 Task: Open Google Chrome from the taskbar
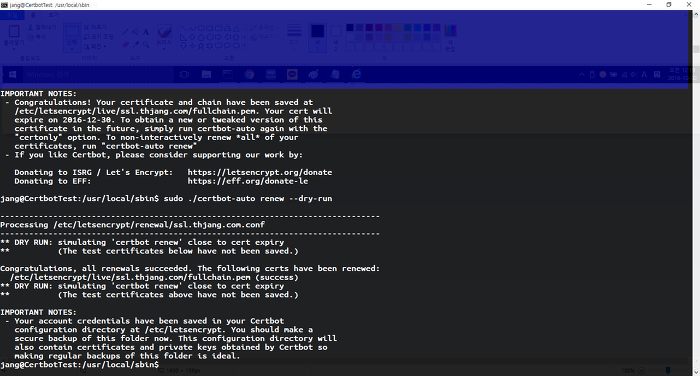tap(249, 75)
